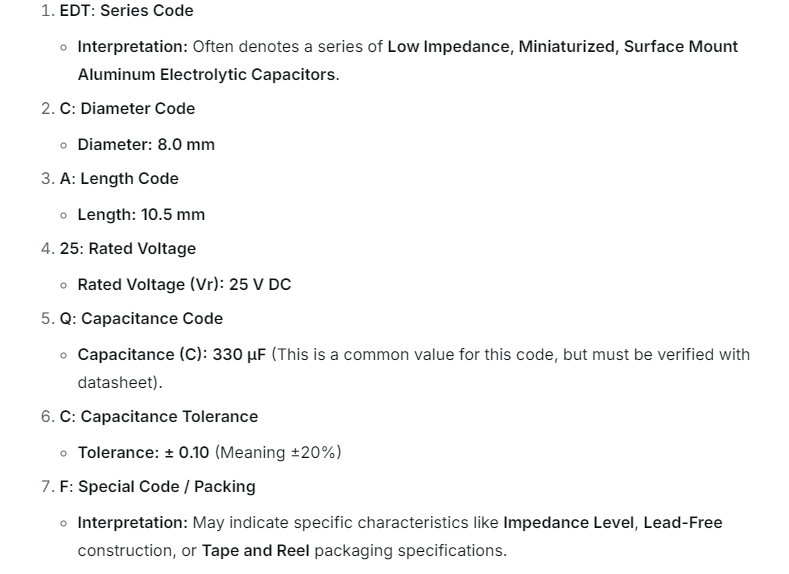Click the "F: Special Code / Packing" heading
Viewport: 789px width, 574px height.
(157, 487)
